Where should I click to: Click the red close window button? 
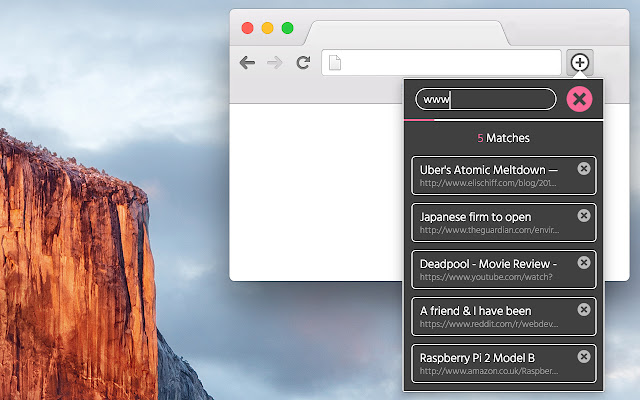(x=247, y=28)
